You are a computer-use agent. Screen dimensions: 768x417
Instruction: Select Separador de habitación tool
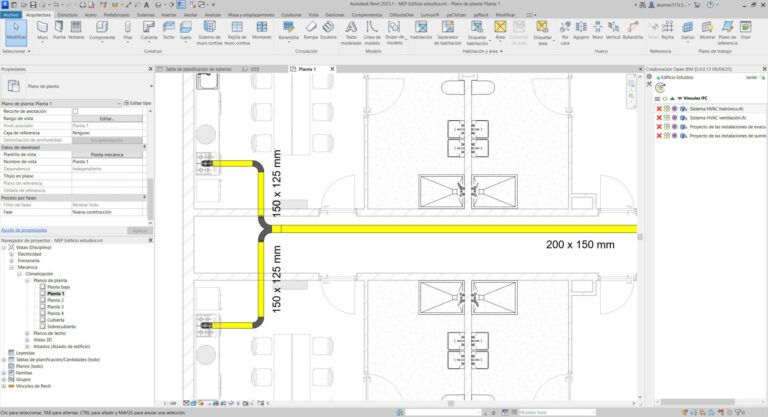coord(448,33)
